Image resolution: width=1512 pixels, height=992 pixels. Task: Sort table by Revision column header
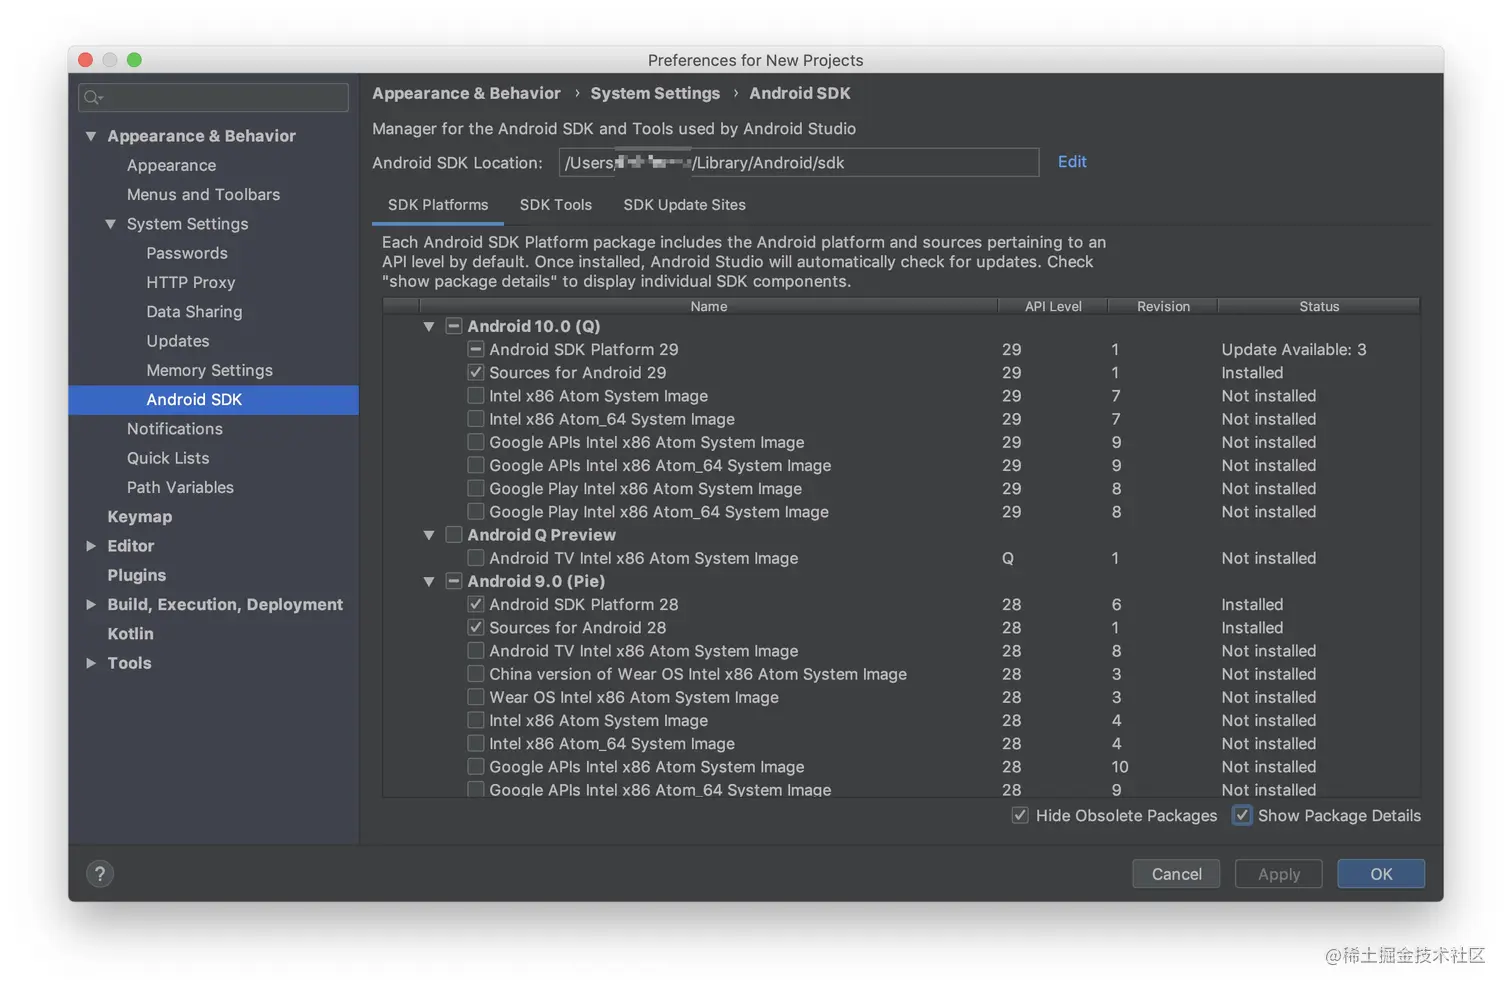coord(1163,306)
